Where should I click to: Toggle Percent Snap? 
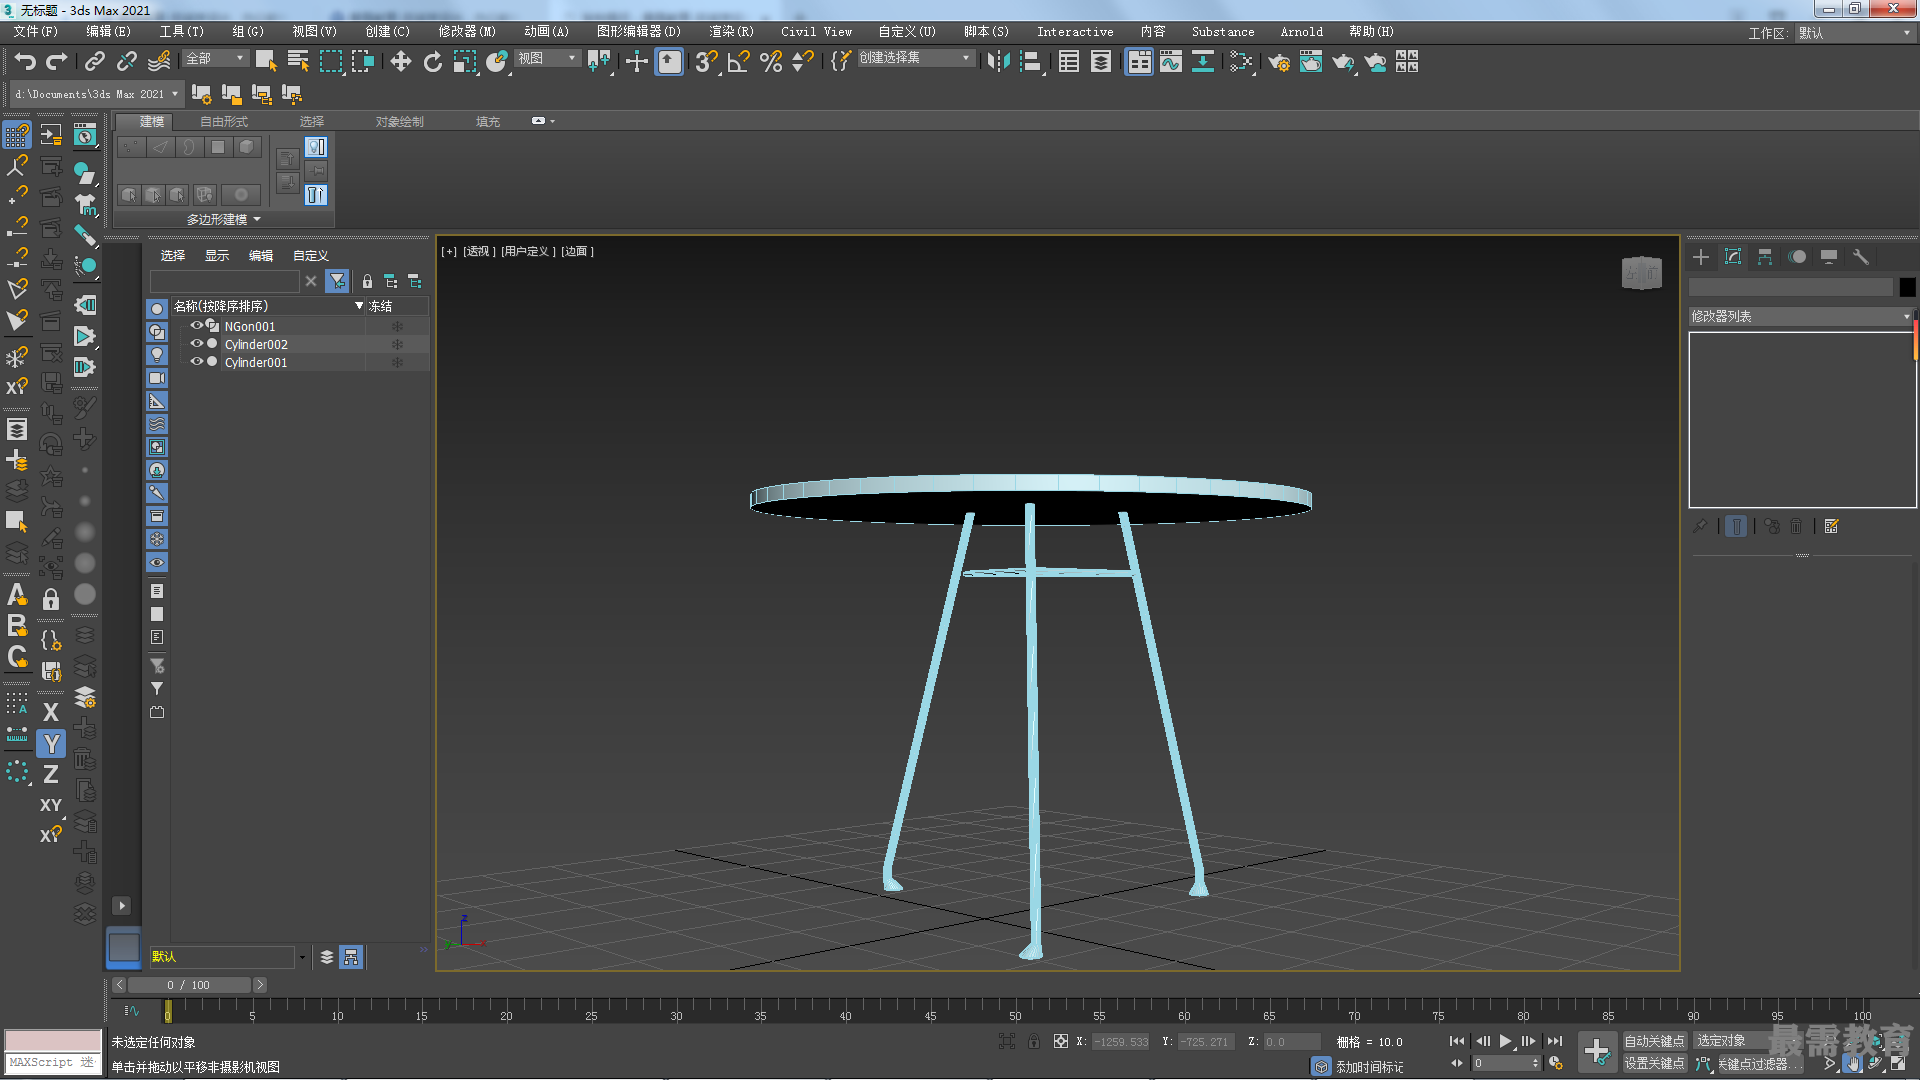tap(771, 62)
